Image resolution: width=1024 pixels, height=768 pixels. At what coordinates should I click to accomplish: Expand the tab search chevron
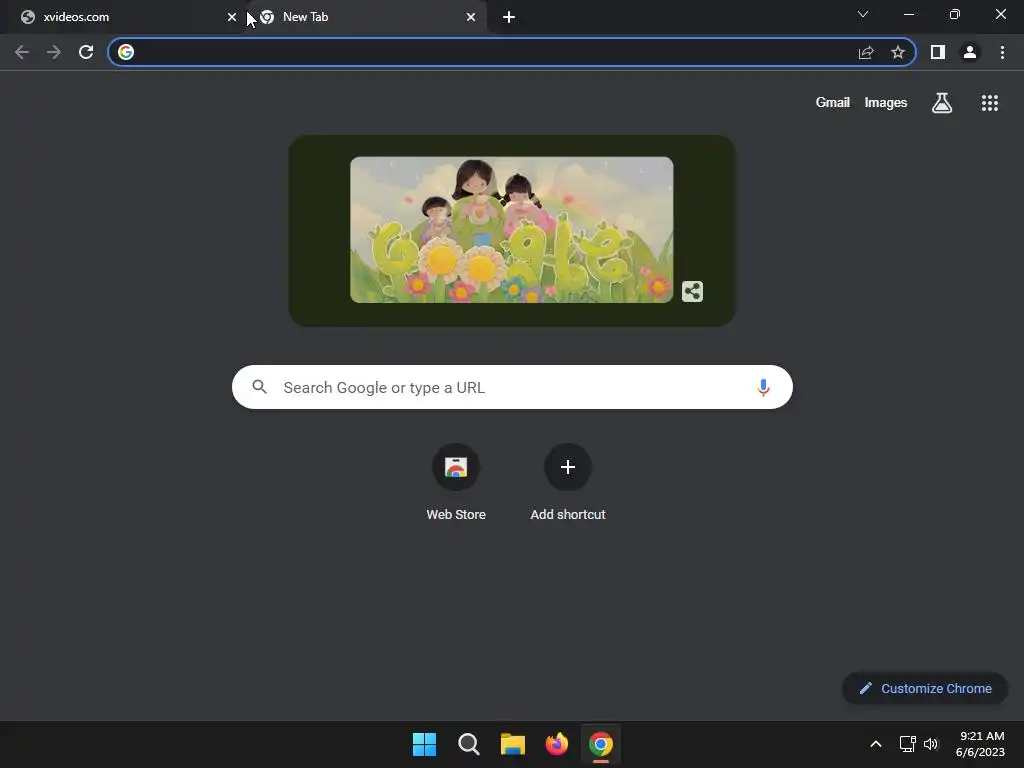863,14
